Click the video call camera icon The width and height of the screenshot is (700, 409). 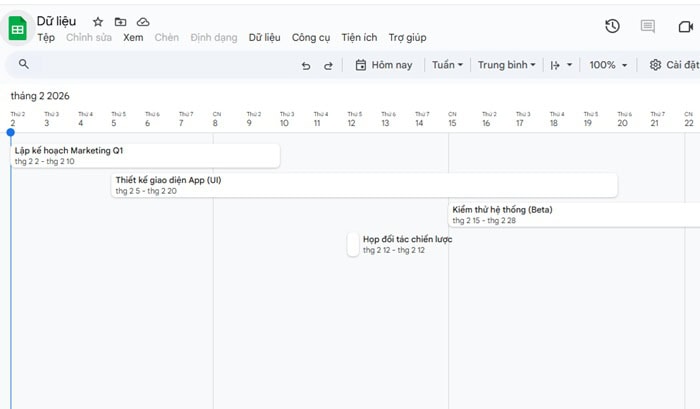click(x=686, y=27)
